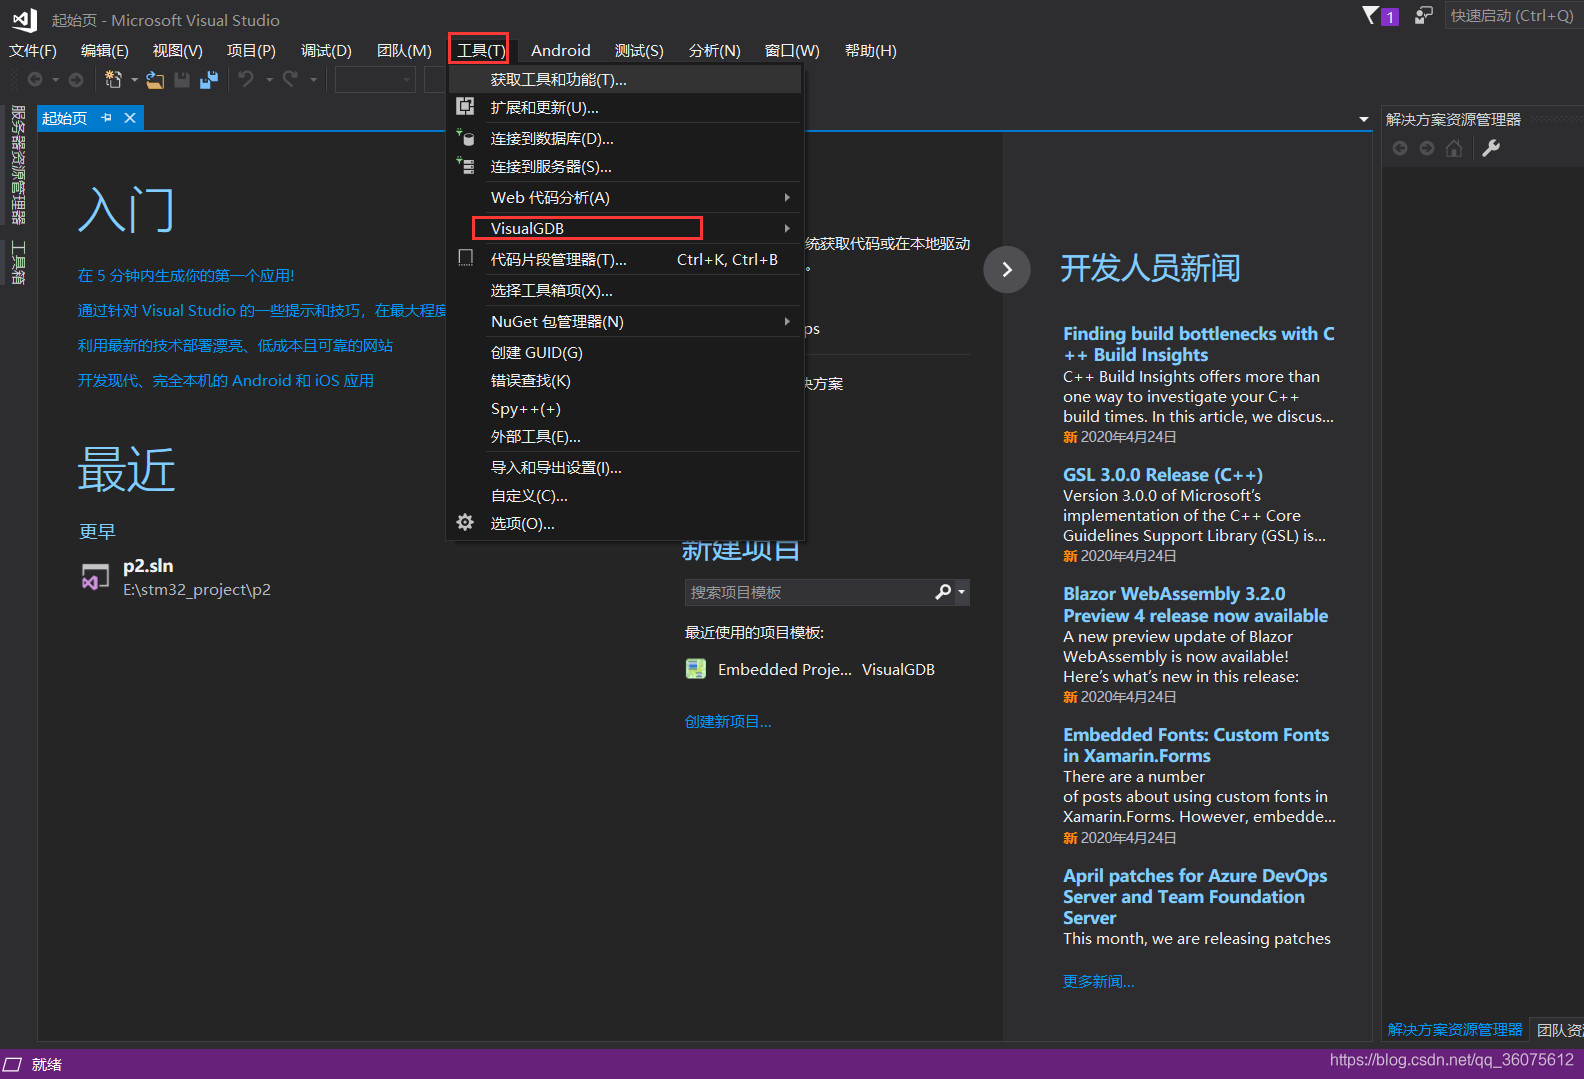The width and height of the screenshot is (1584, 1079).
Task: Click Solution Explorer home icon
Action: tap(1454, 148)
